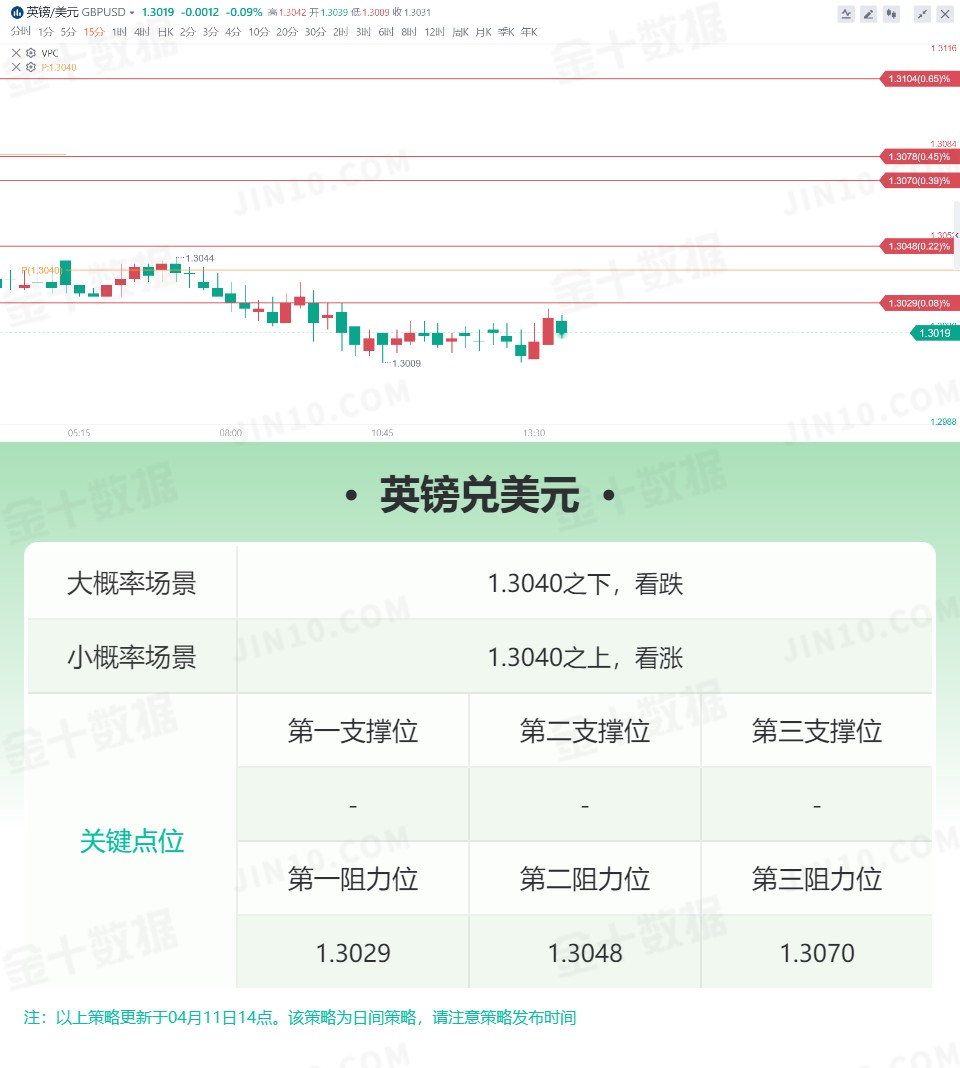Click the 1.3070(0.39%) level tag
Viewport: 960px width, 1068px height.
click(x=918, y=181)
